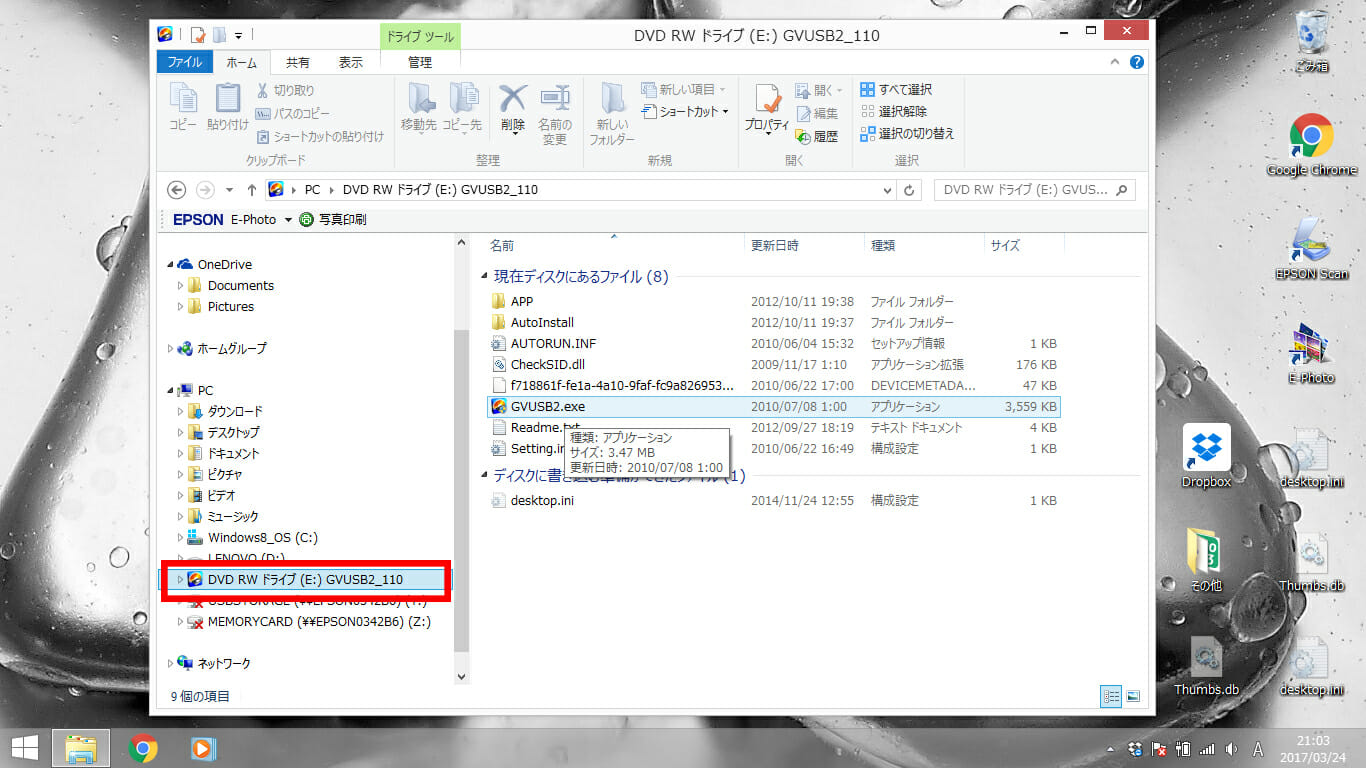This screenshot has height=768, width=1366.
Task: Click Edit (編集) in the ribbon
Action: tap(817, 114)
